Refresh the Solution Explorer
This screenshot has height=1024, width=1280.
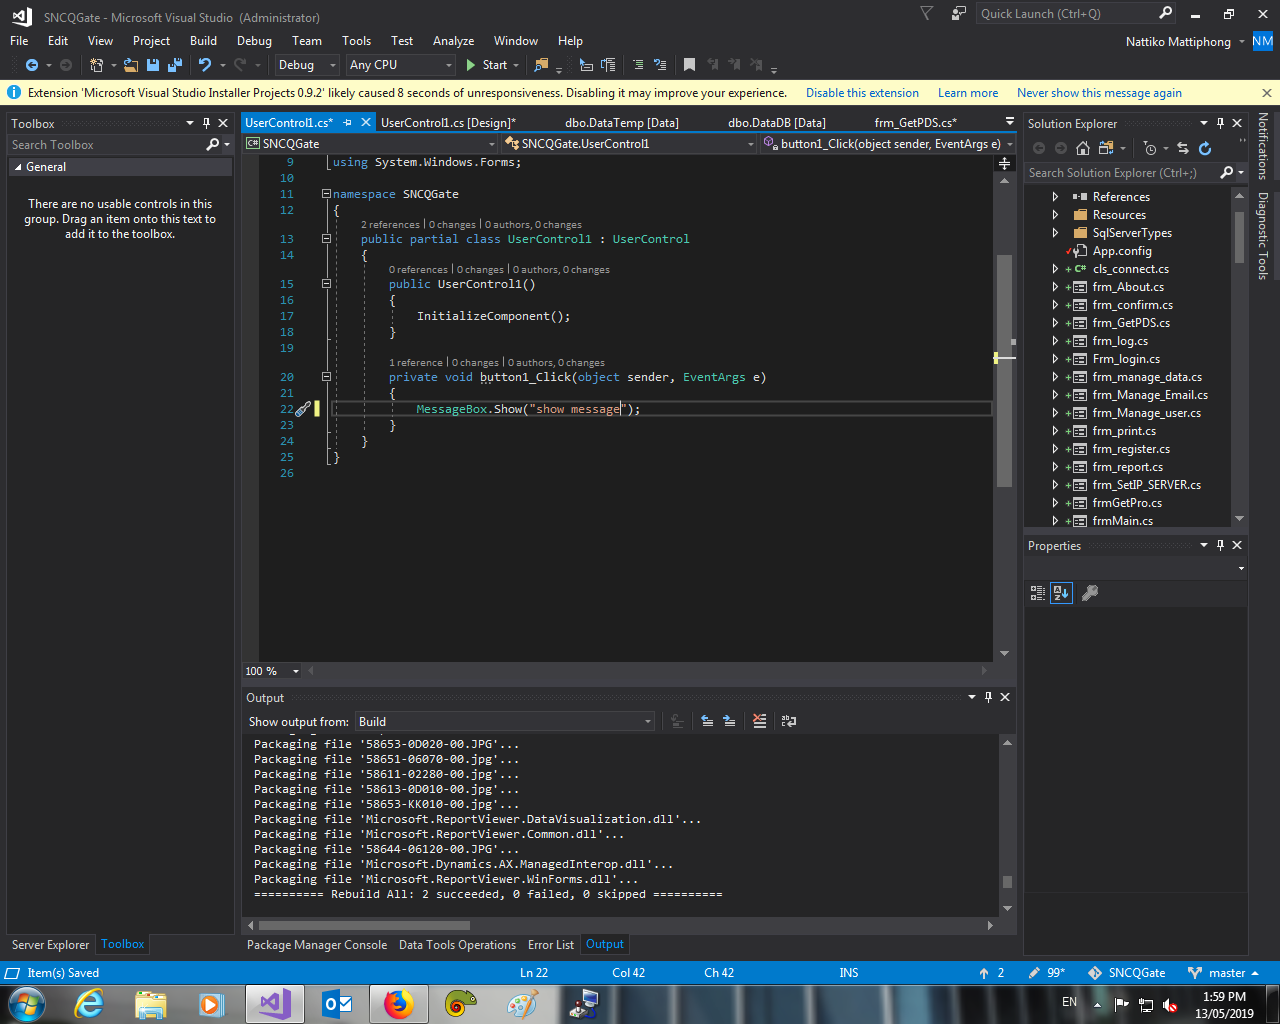1205,148
